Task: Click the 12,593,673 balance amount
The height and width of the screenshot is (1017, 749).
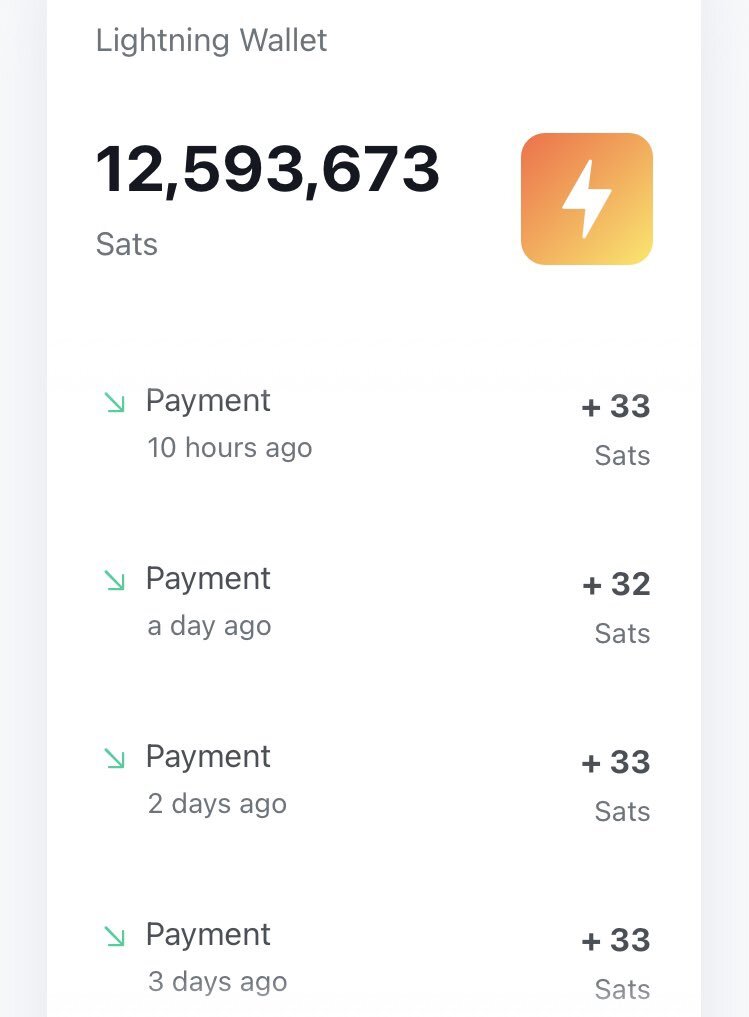Action: pos(268,170)
